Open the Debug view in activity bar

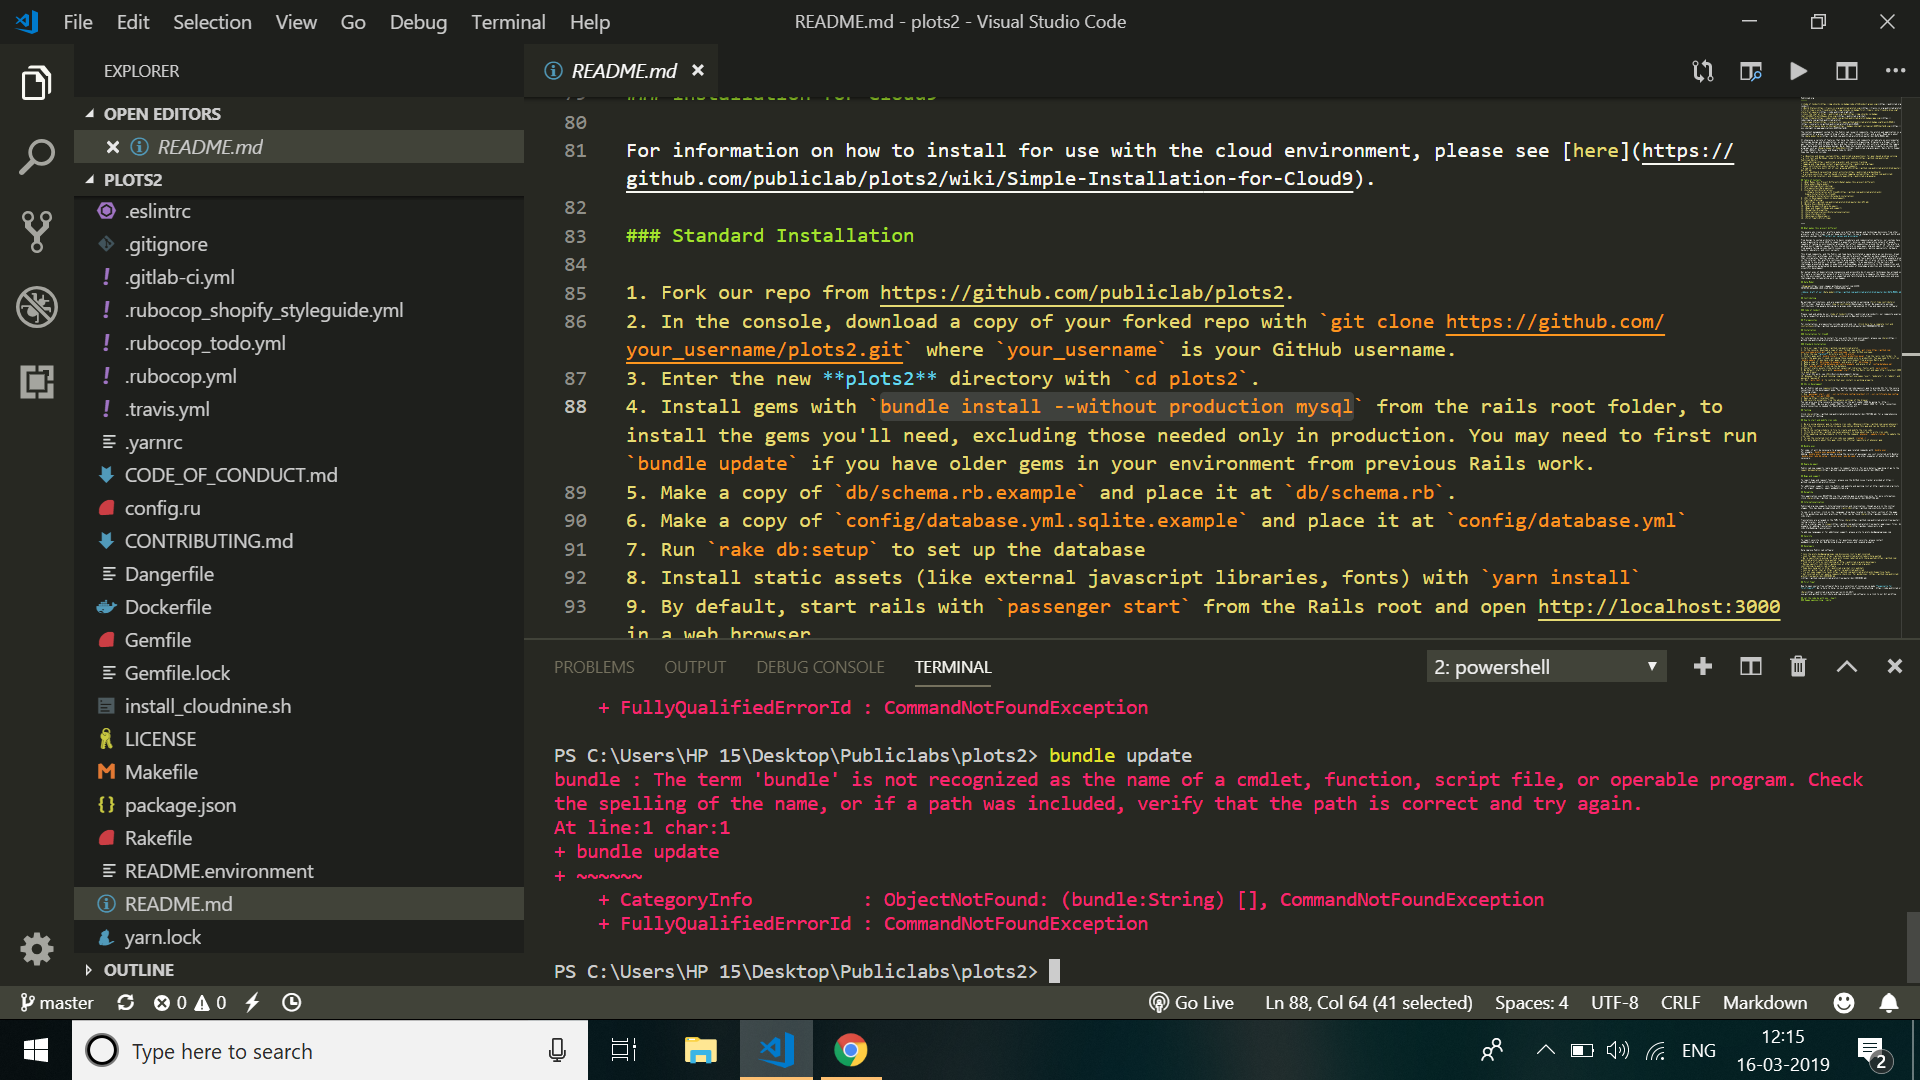[37, 307]
